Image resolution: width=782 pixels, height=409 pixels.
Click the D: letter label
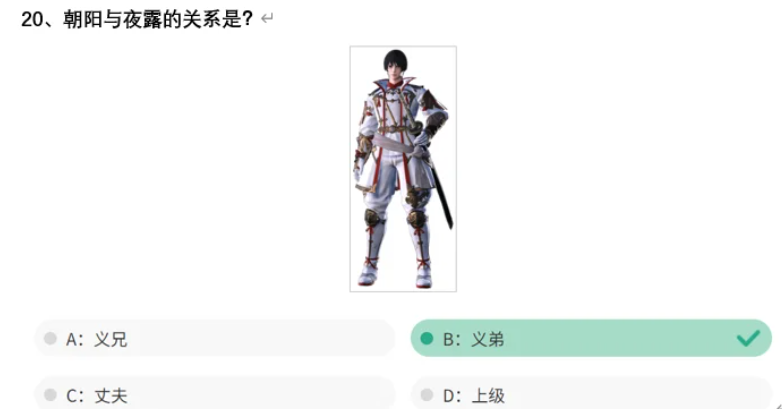click(452, 396)
